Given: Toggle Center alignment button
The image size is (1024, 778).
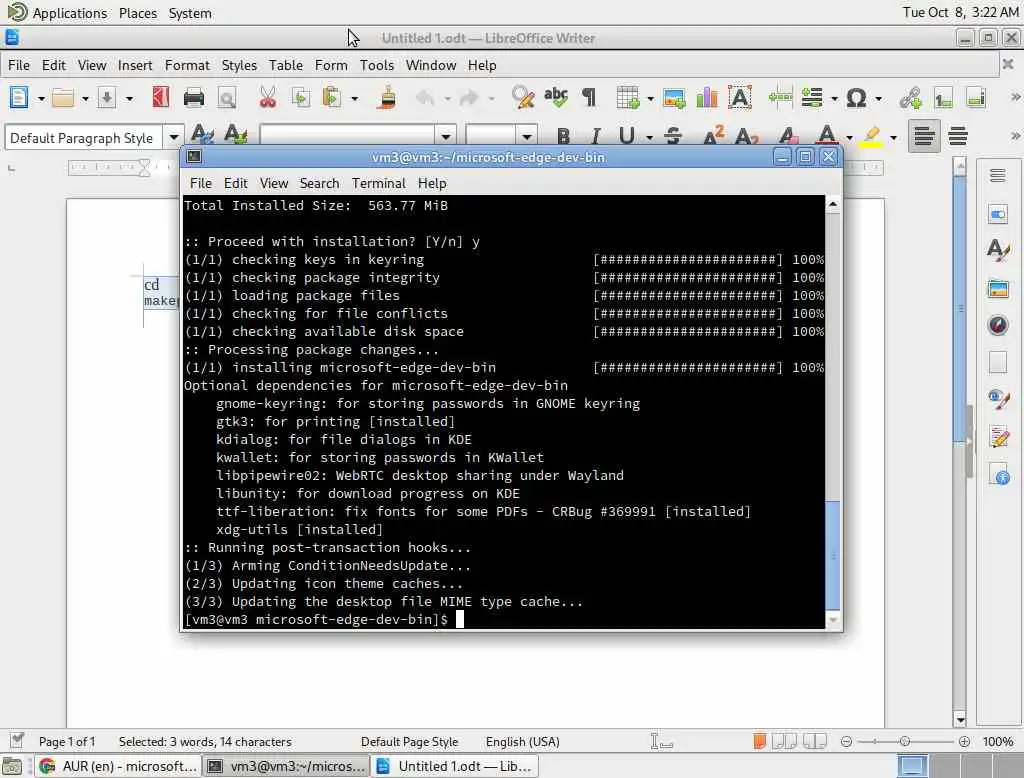Looking at the screenshot, I should [958, 136].
